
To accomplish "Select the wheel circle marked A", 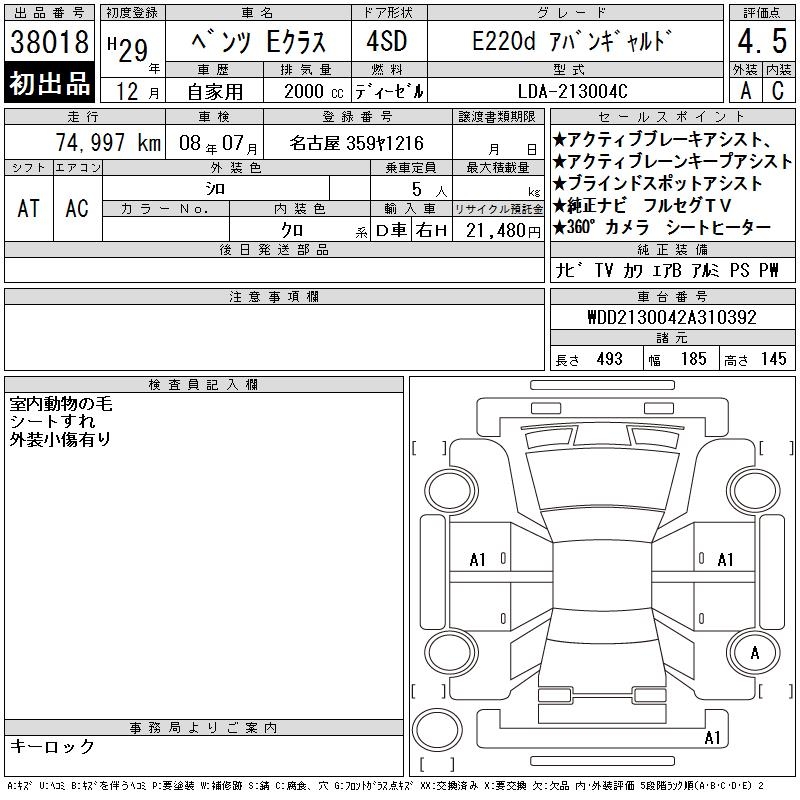I will [755, 652].
